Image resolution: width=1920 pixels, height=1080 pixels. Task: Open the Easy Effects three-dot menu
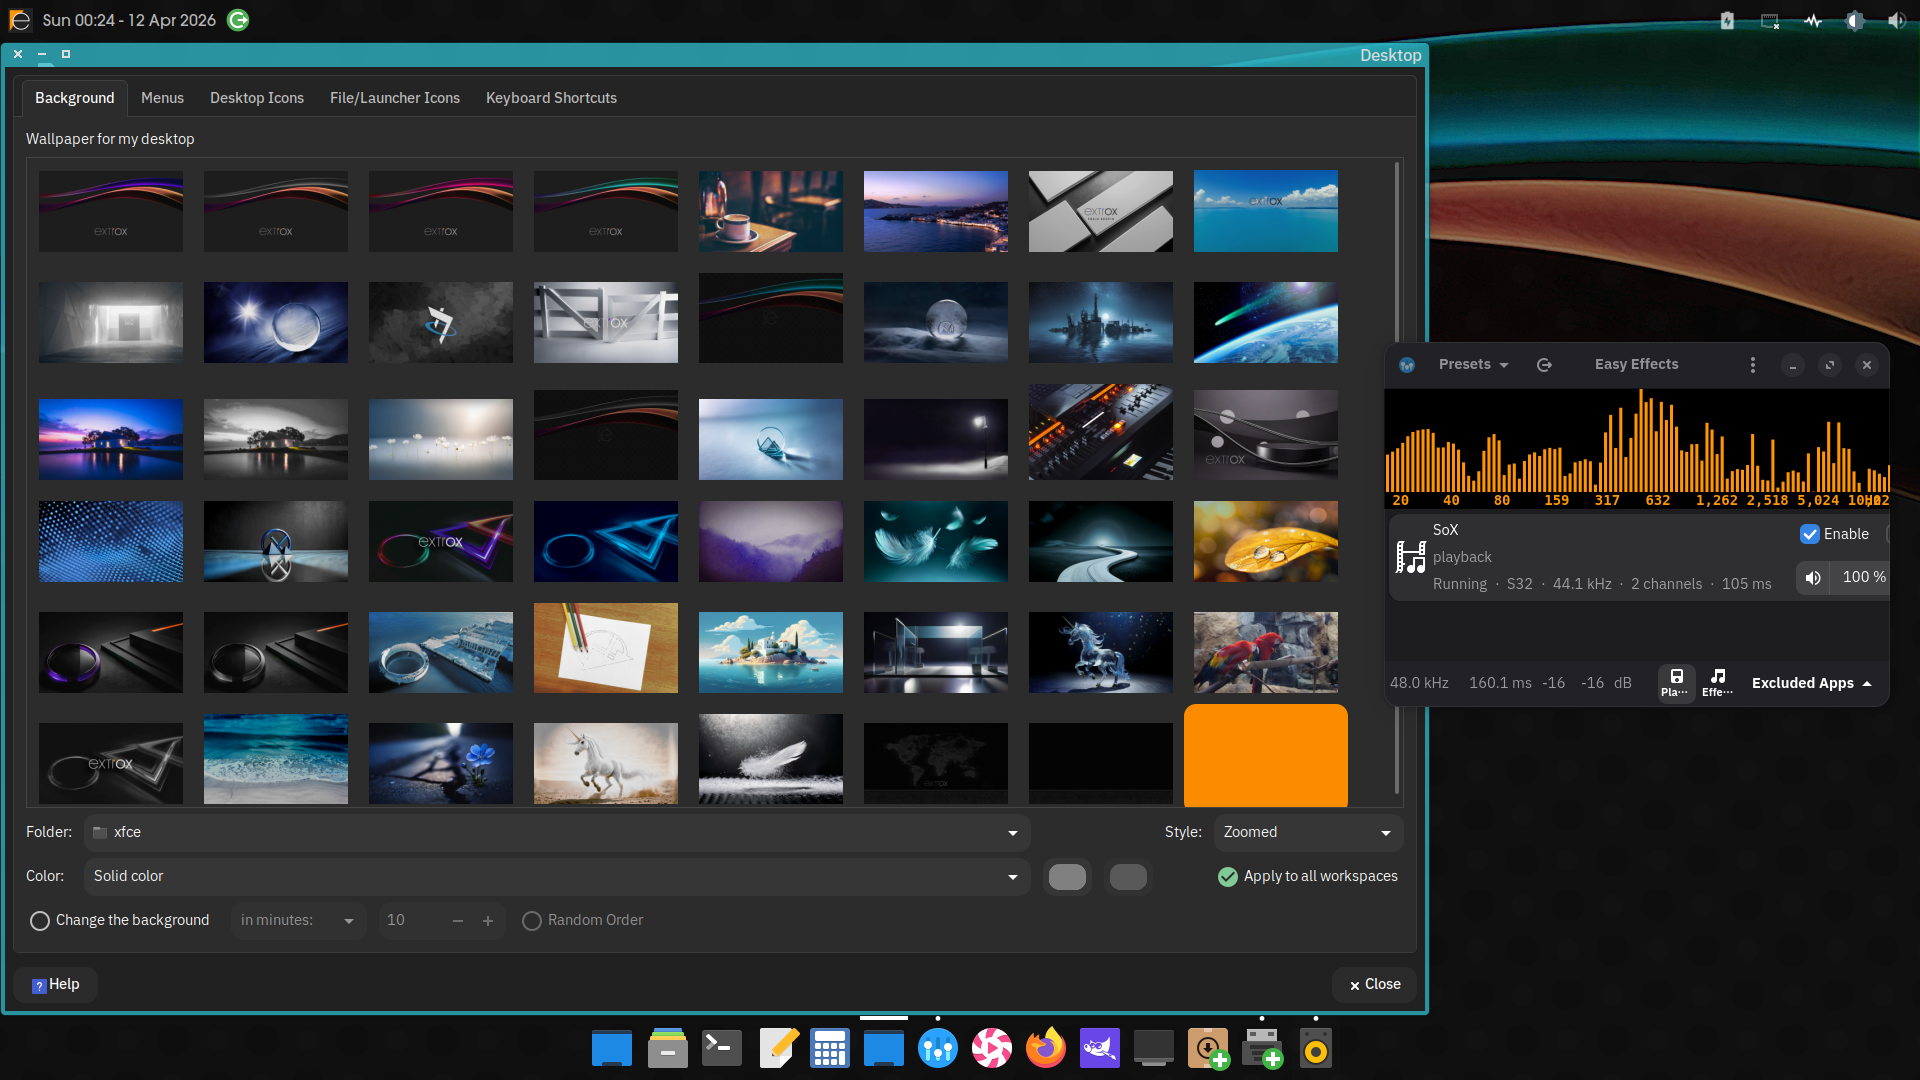pyautogui.click(x=1752, y=365)
